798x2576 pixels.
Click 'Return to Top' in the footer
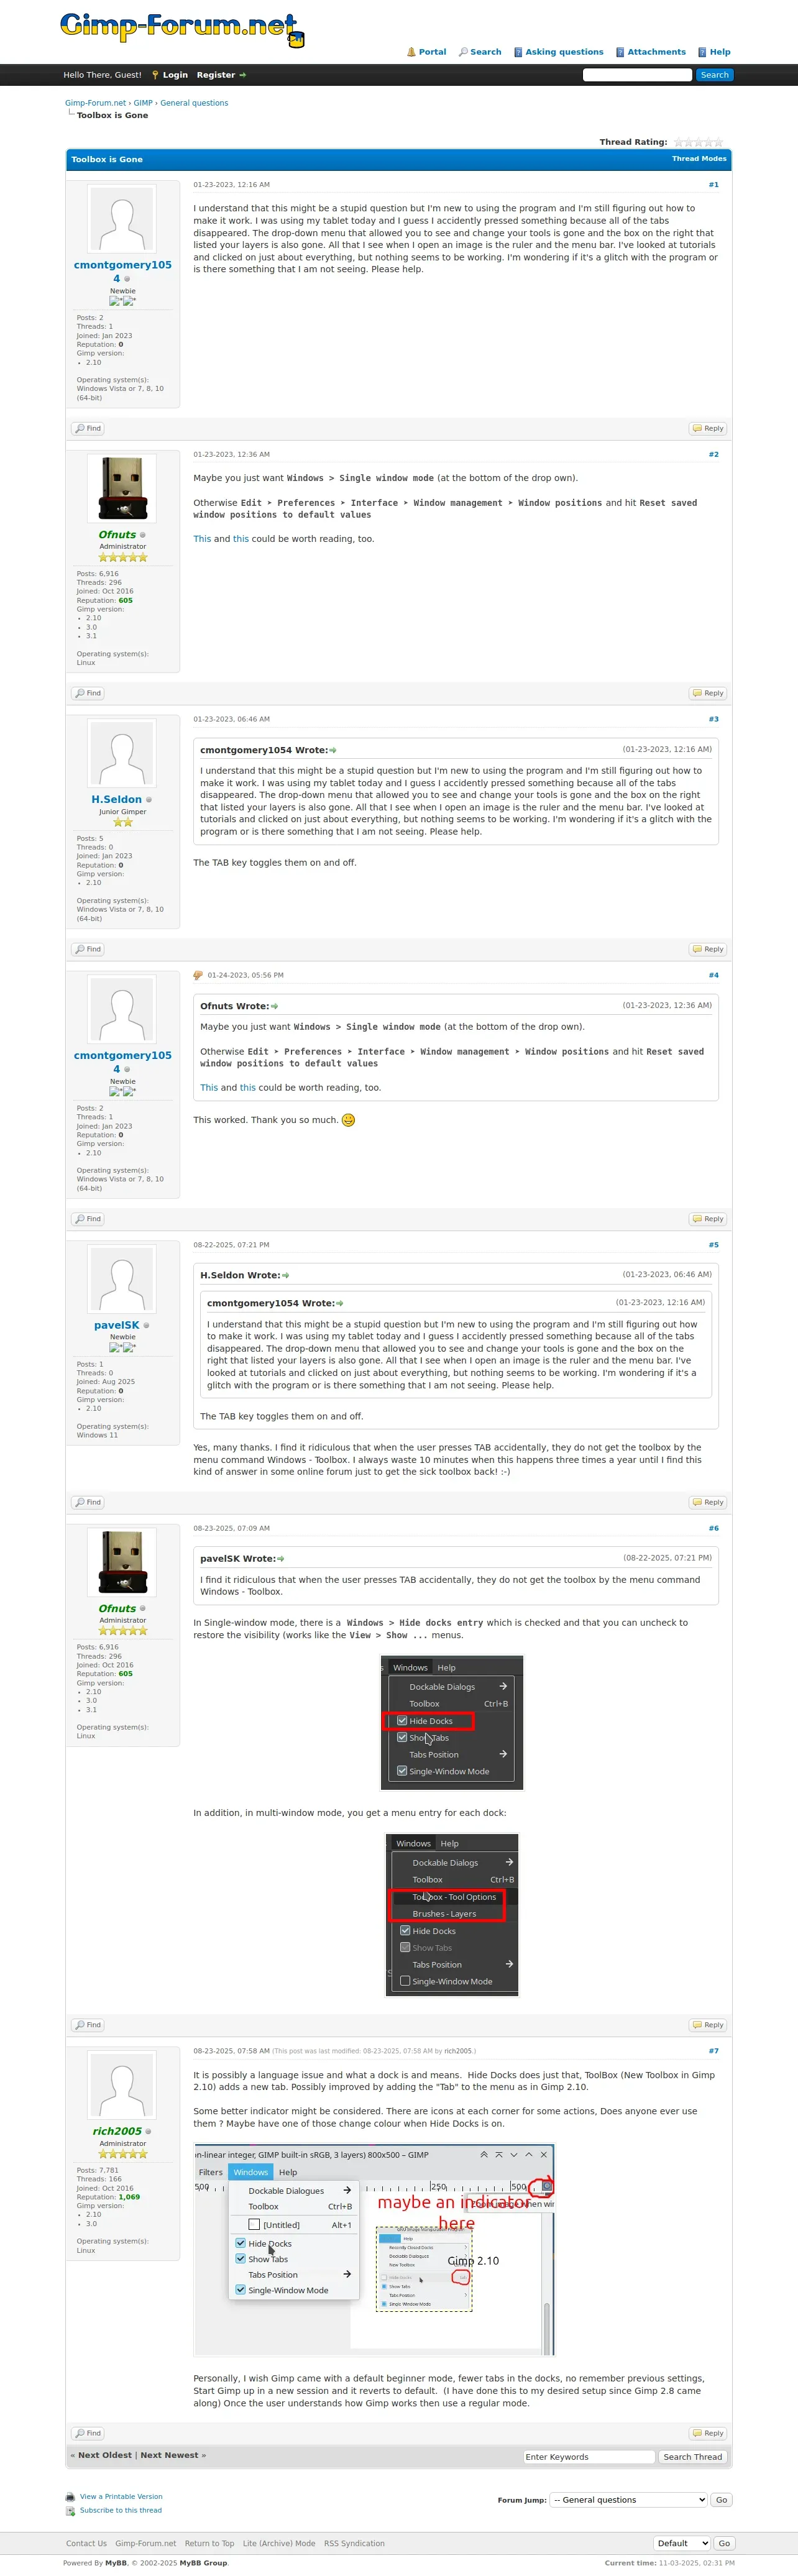209,2544
